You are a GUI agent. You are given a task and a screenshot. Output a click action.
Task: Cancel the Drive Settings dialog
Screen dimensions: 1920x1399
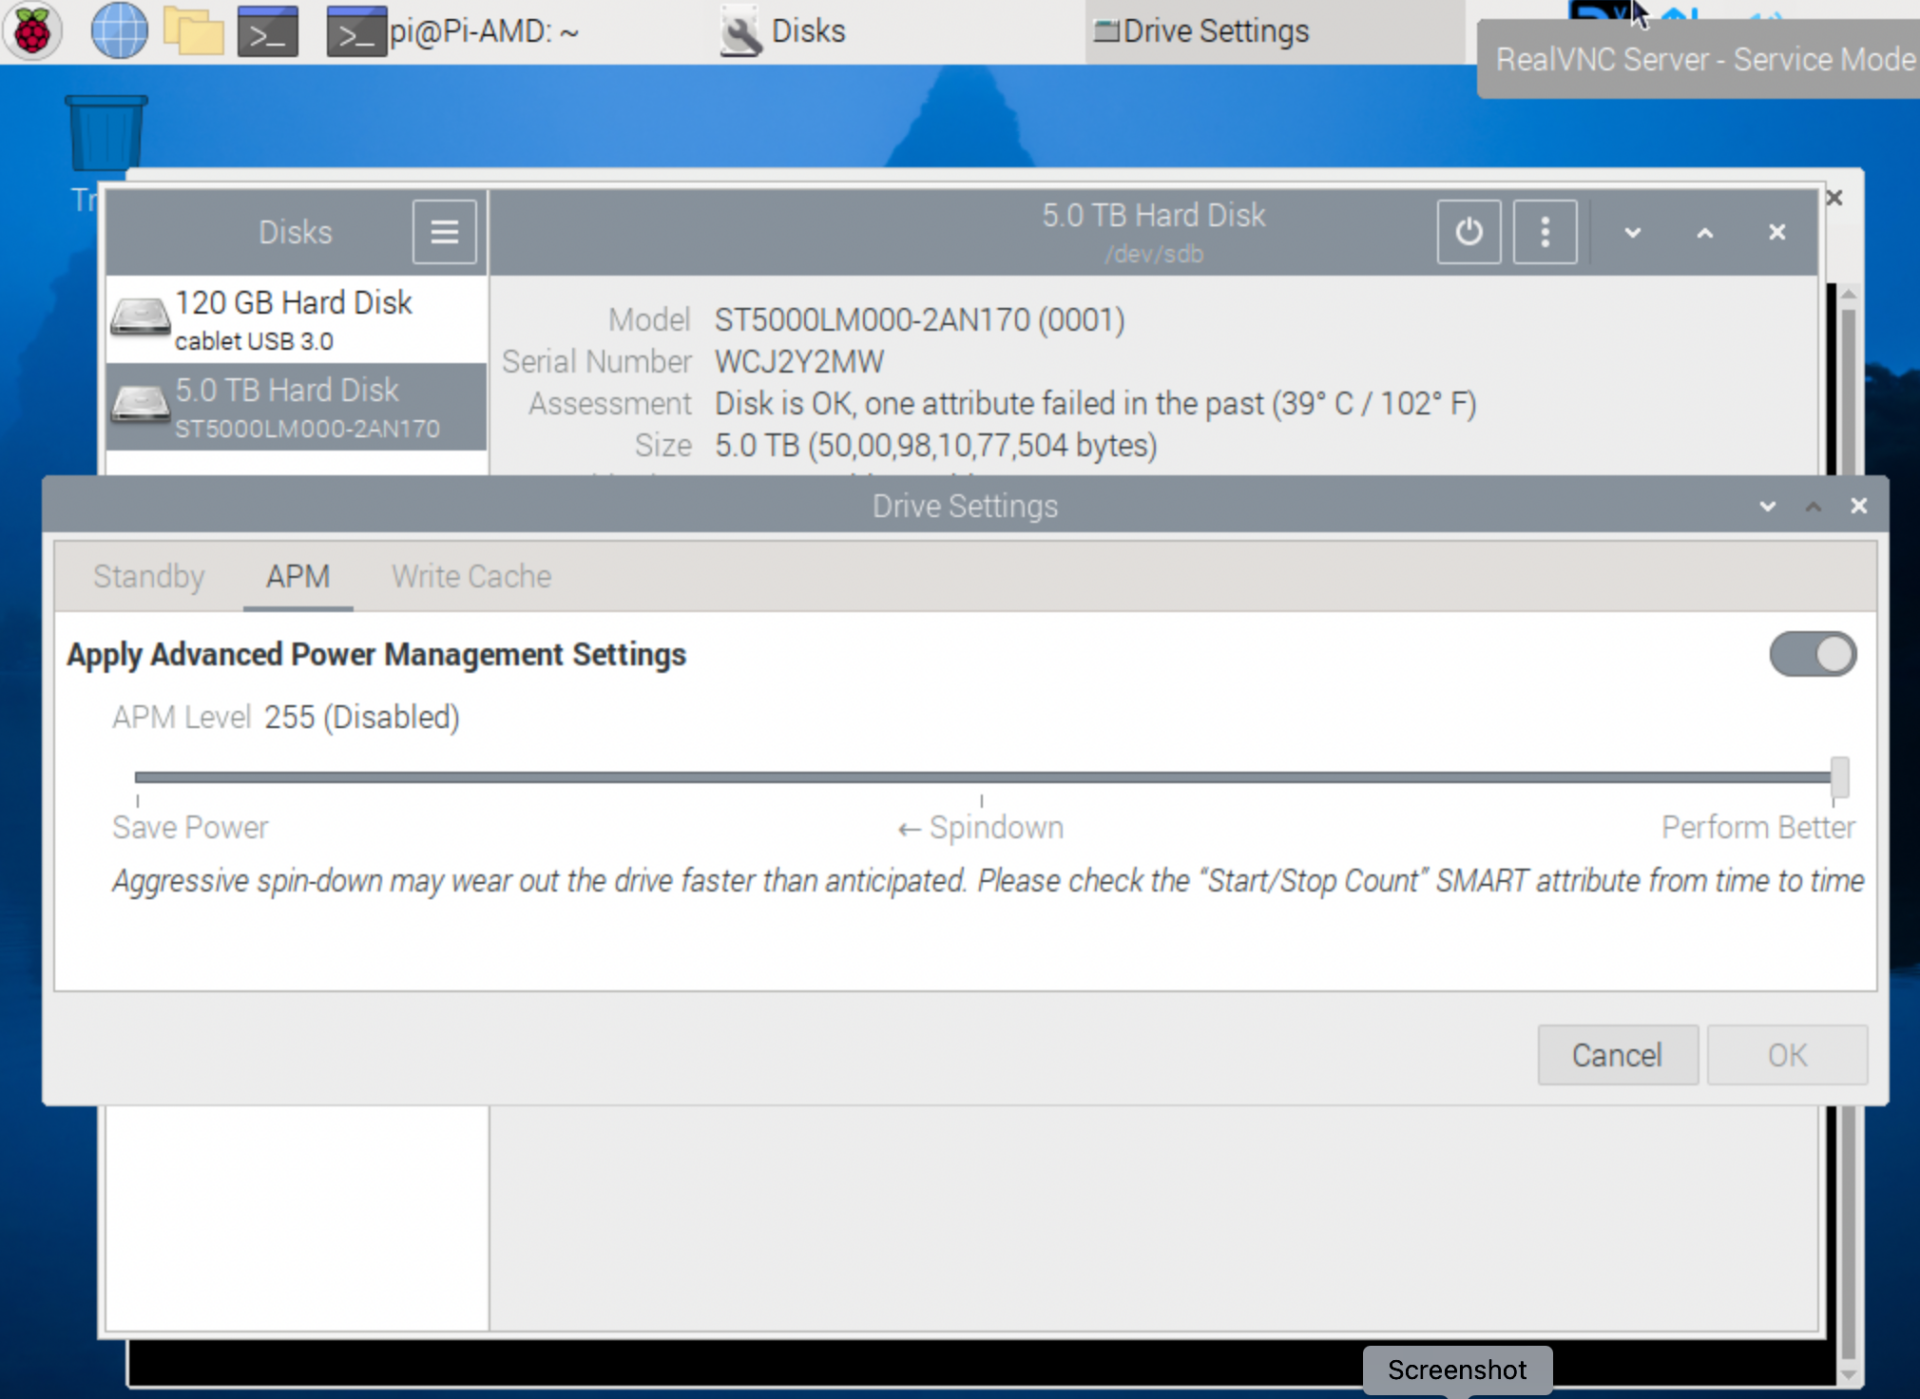click(1617, 1055)
